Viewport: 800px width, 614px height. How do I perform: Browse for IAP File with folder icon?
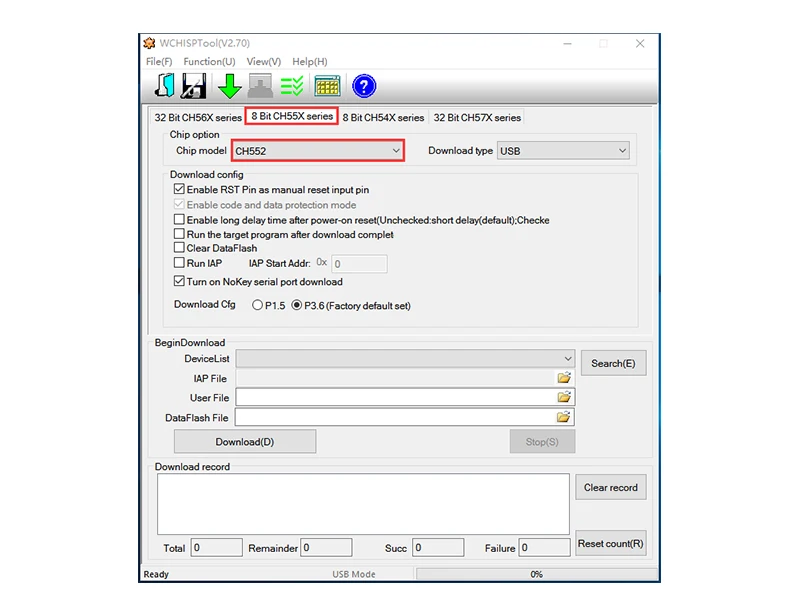pyautogui.click(x=564, y=378)
